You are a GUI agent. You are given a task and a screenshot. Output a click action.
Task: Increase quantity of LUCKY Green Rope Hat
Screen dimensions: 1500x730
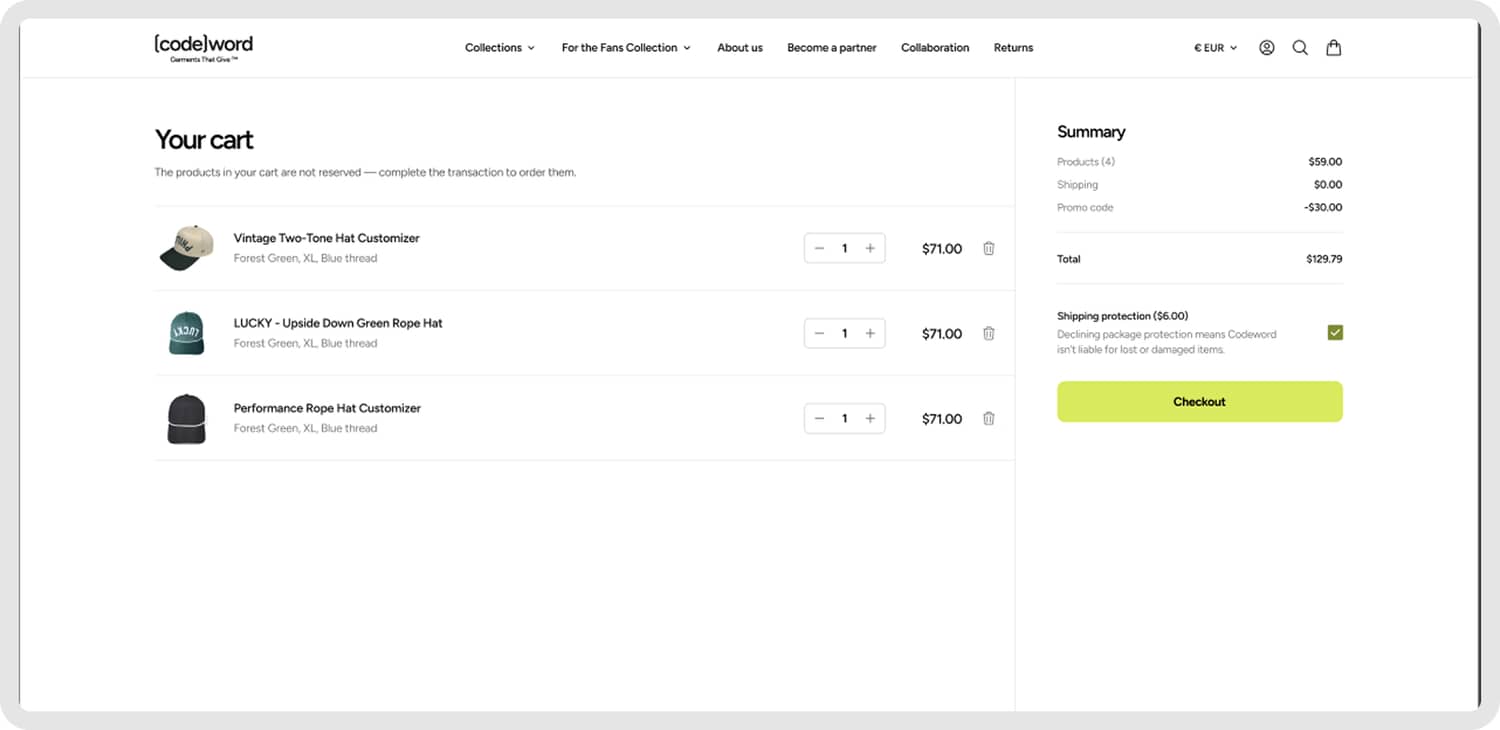(870, 334)
